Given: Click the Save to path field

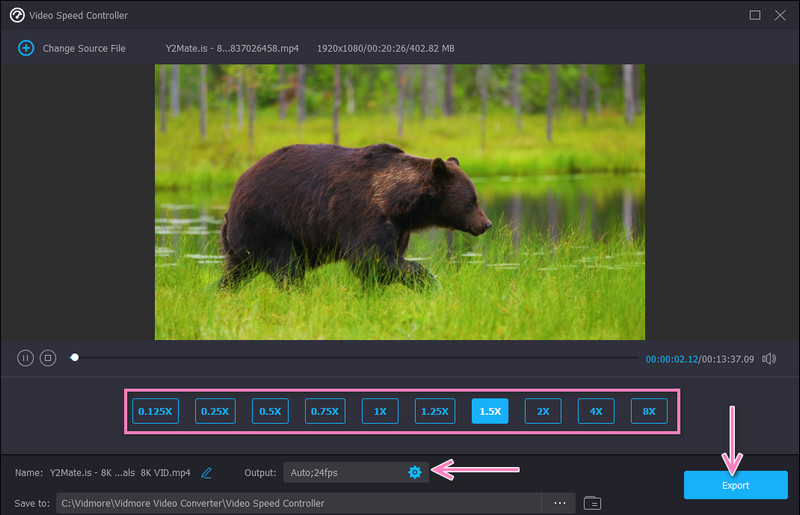Looking at the screenshot, I should coord(298,502).
